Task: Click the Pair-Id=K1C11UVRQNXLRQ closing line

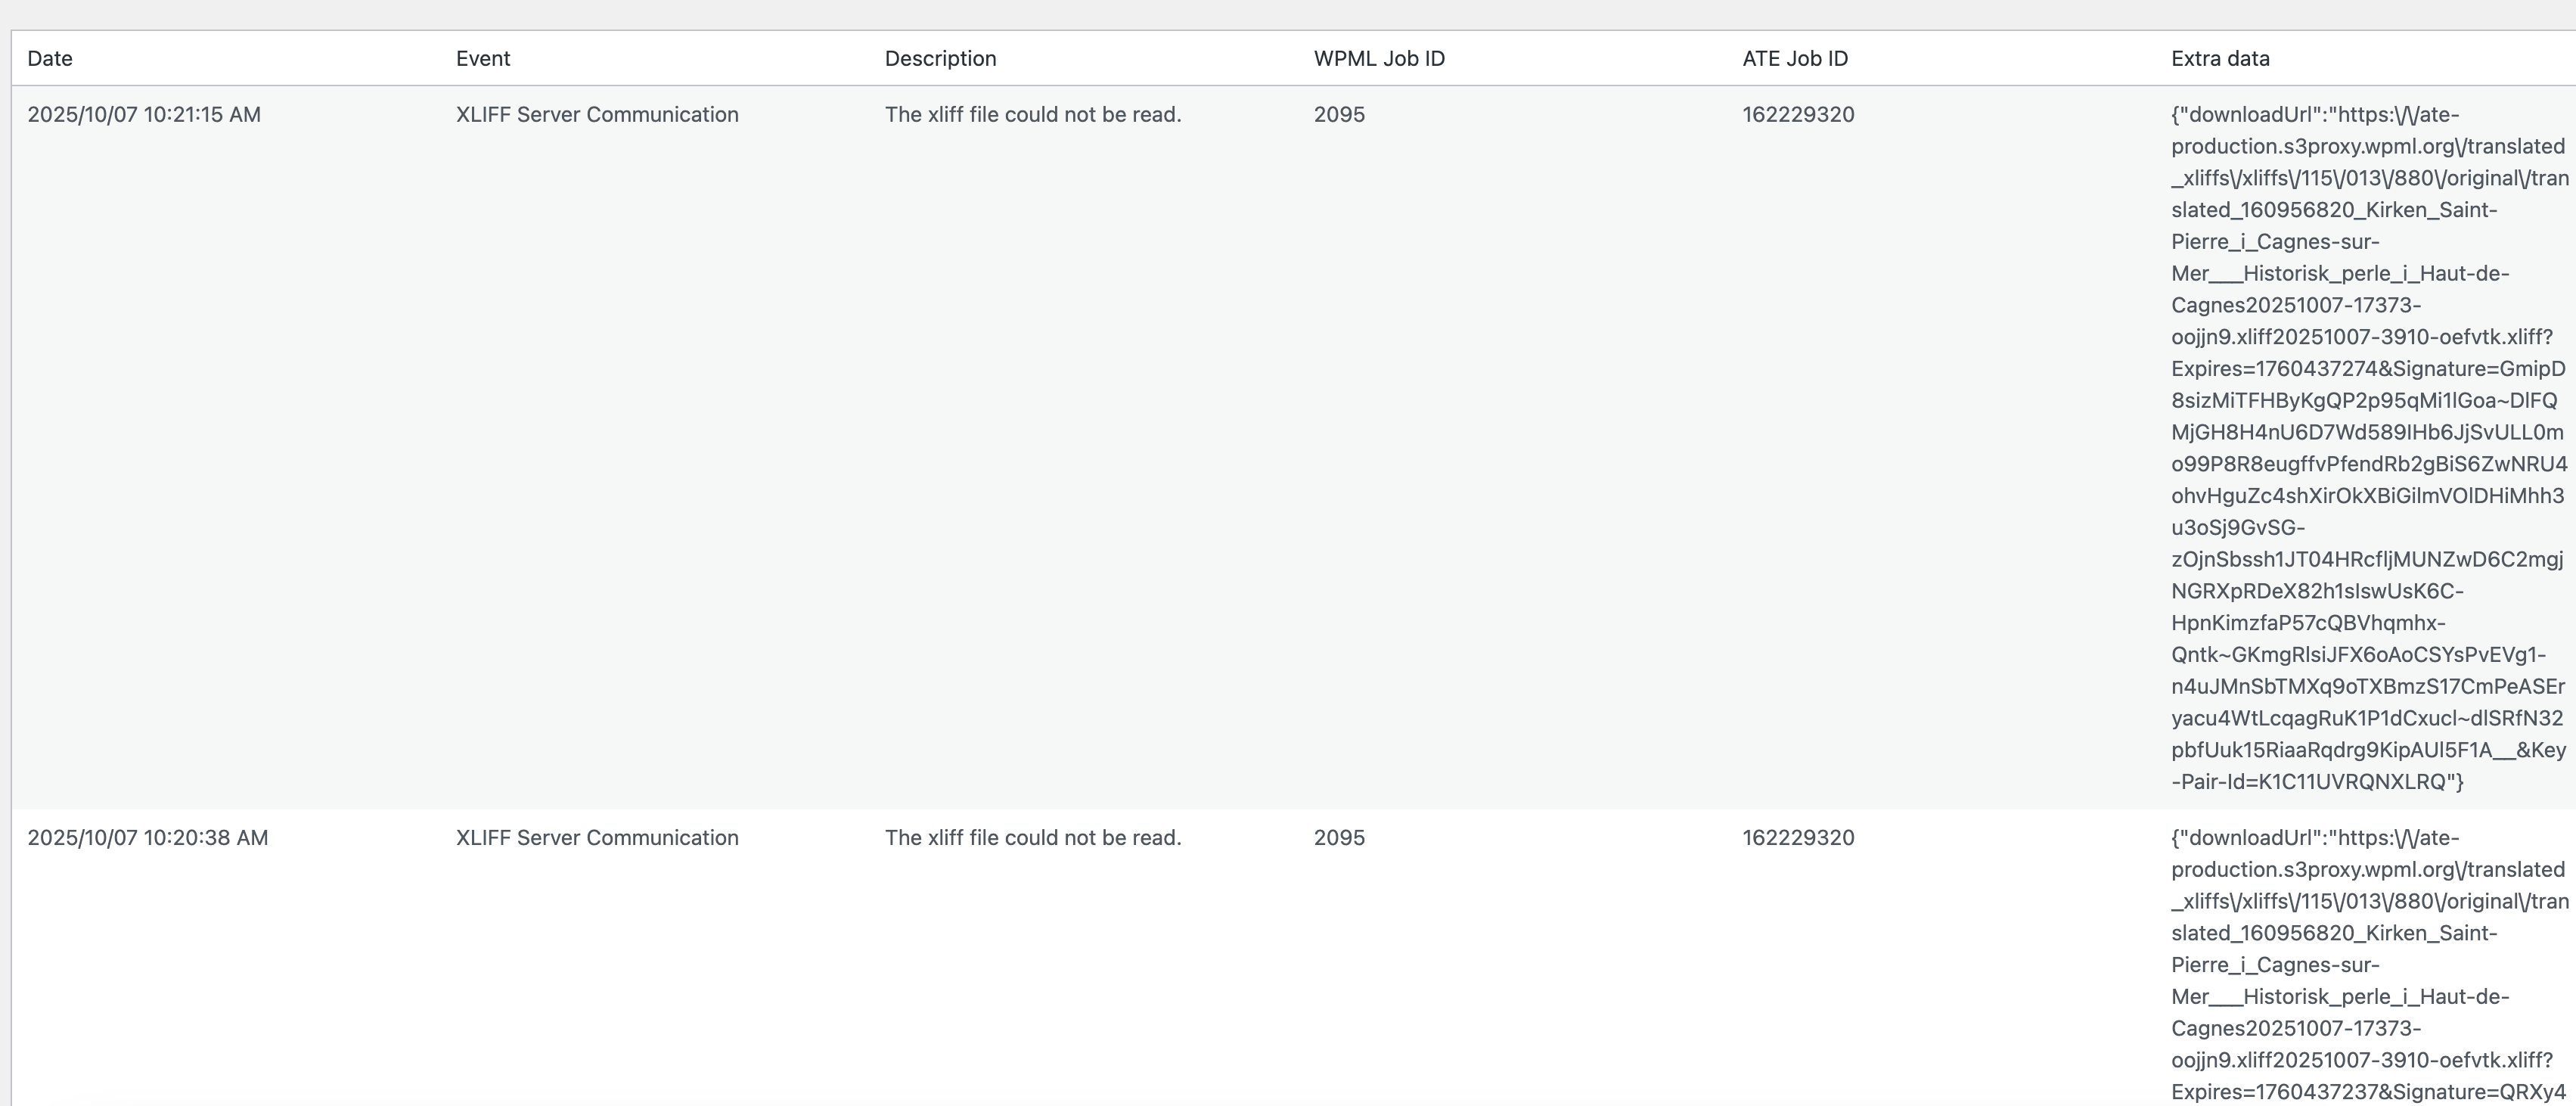Action: 2317,781
